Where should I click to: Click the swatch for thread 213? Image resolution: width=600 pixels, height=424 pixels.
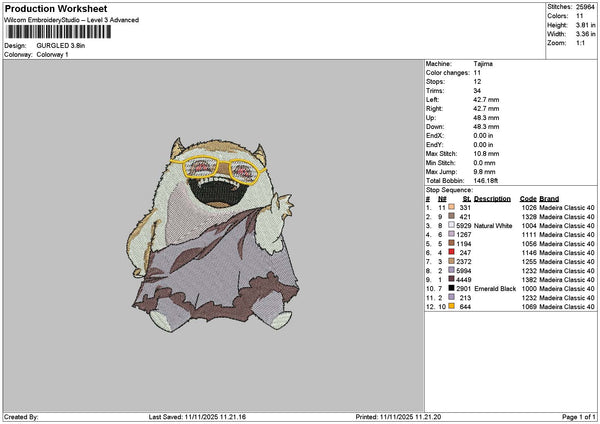click(452, 297)
